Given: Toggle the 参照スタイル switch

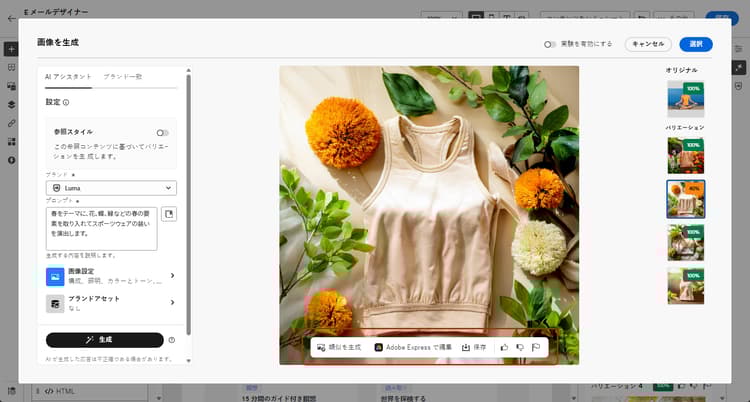Looking at the screenshot, I should tap(162, 132).
